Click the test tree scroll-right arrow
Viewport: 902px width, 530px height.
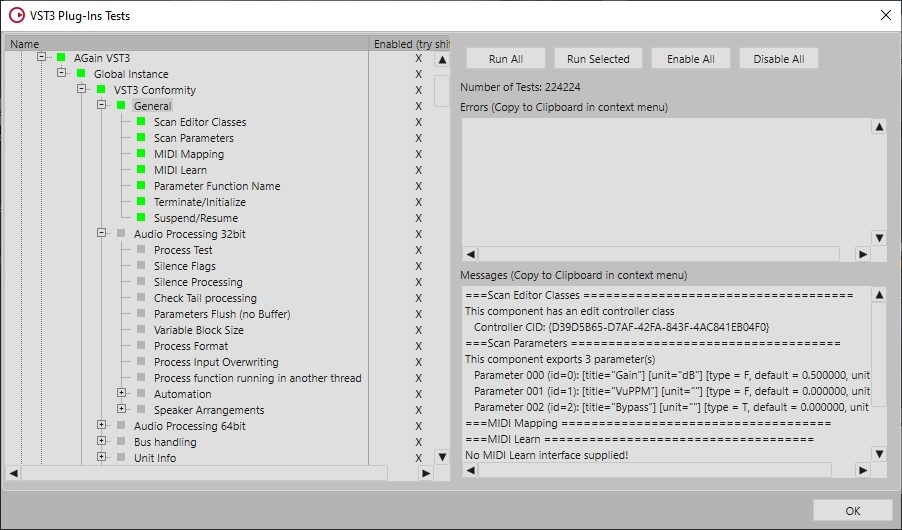tap(426, 473)
